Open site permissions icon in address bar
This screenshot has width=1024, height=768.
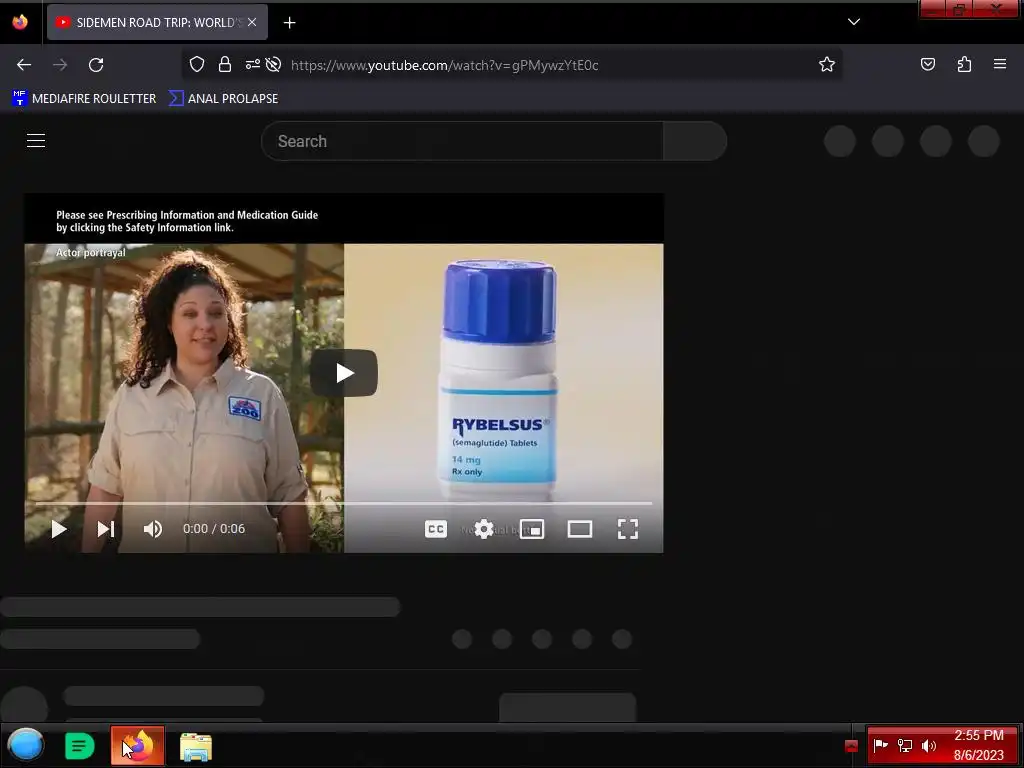(252, 64)
